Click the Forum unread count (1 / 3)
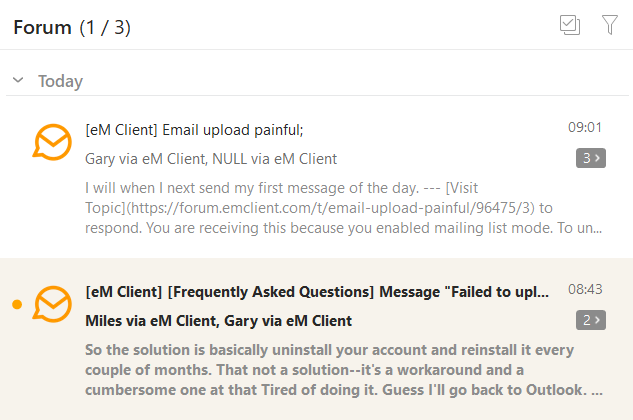The height and width of the screenshot is (420, 633). [x=105, y=27]
